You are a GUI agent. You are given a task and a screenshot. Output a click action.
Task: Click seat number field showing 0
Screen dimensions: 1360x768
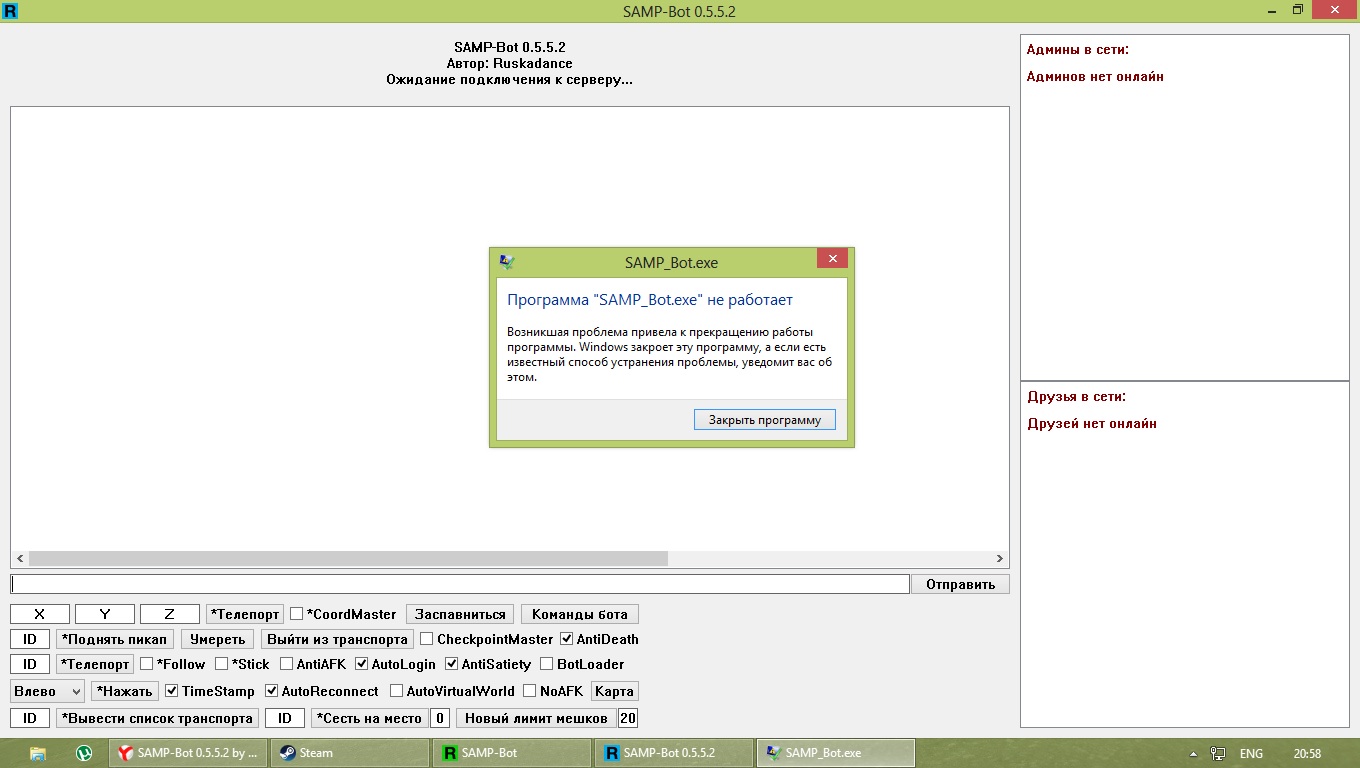(440, 718)
